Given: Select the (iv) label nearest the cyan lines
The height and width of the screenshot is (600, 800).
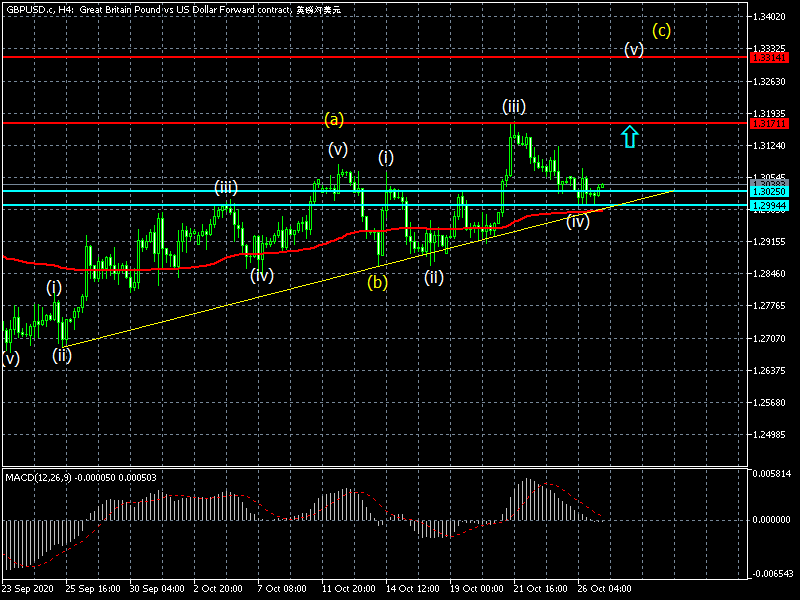Looking at the screenshot, I should (x=578, y=222).
